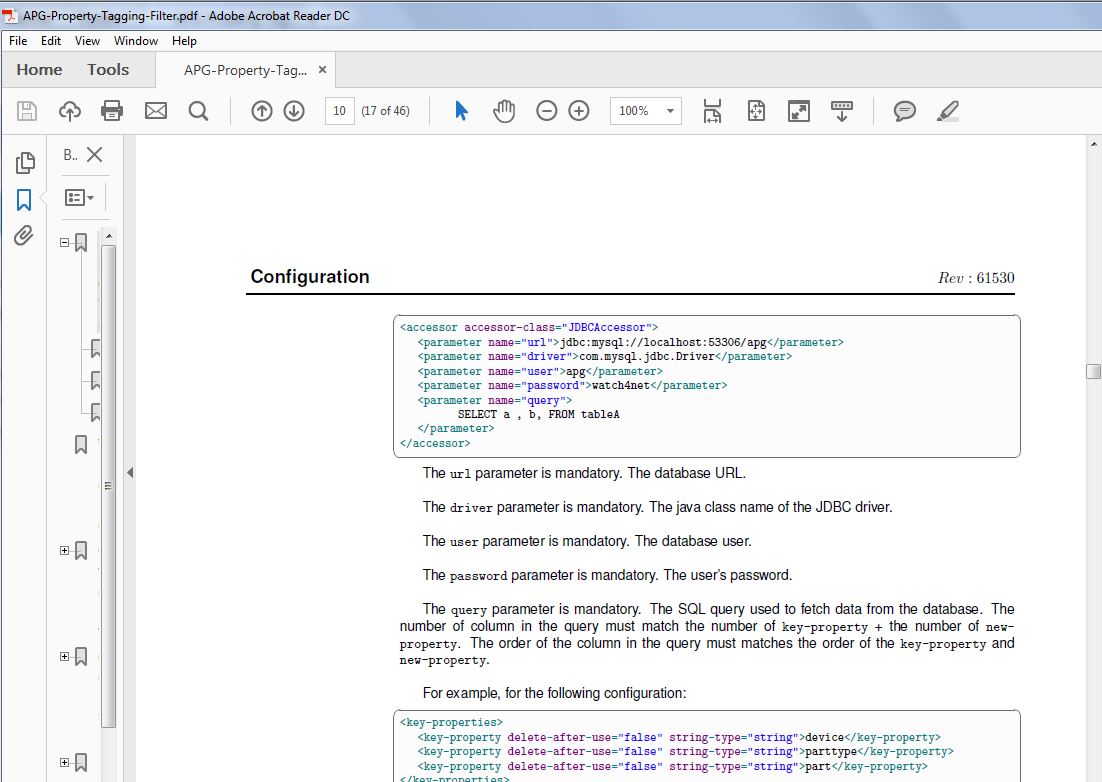Switch to the Tools tab
The width and height of the screenshot is (1102, 782).
tap(108, 70)
